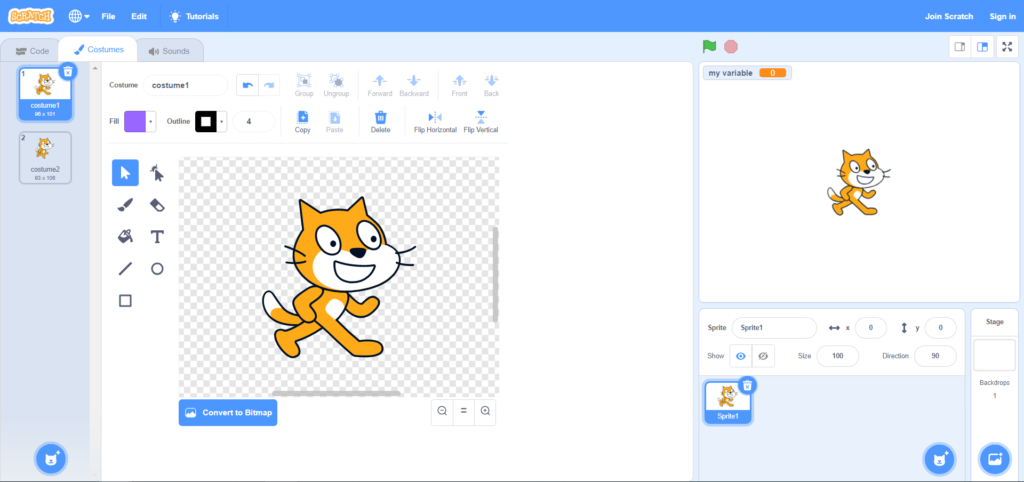This screenshot has height=482, width=1024.
Task: Zoom out the costume canvas
Action: (442, 411)
